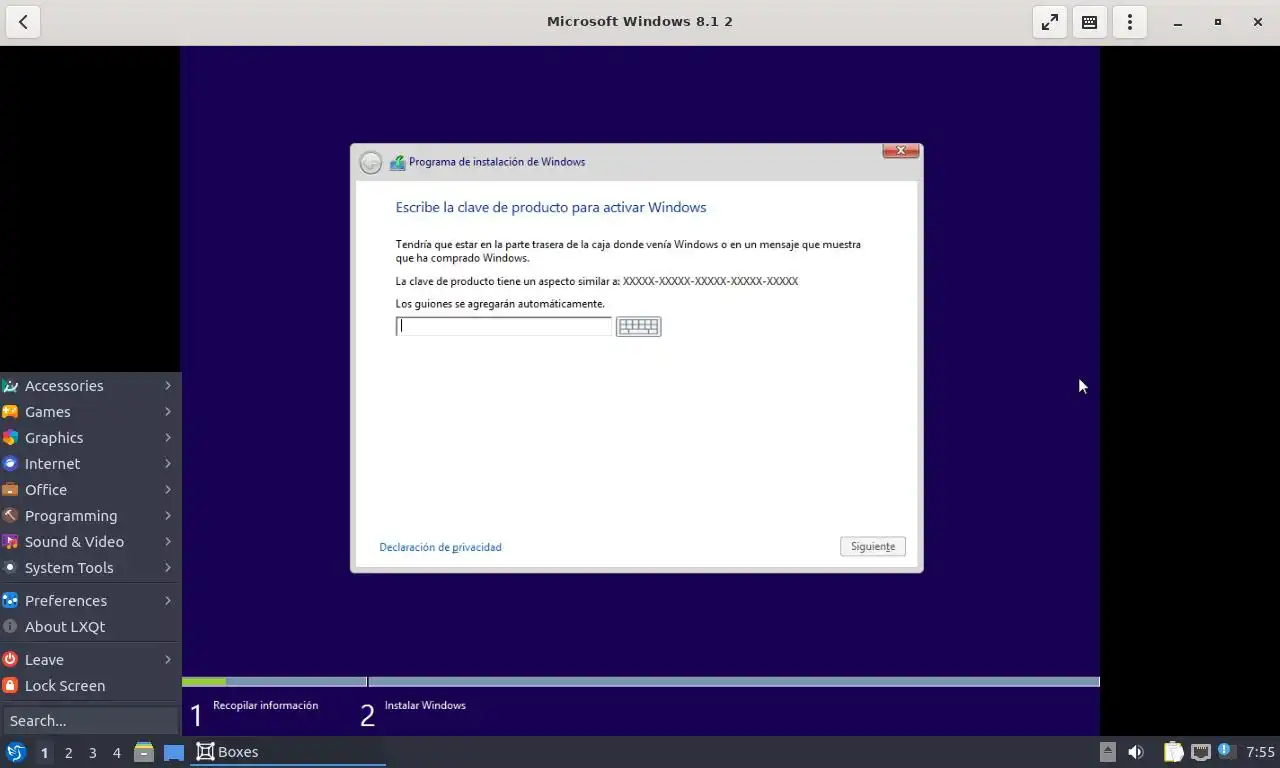The height and width of the screenshot is (768, 1280).
Task: Click the arrow beside the Games entry
Action: coord(168,412)
